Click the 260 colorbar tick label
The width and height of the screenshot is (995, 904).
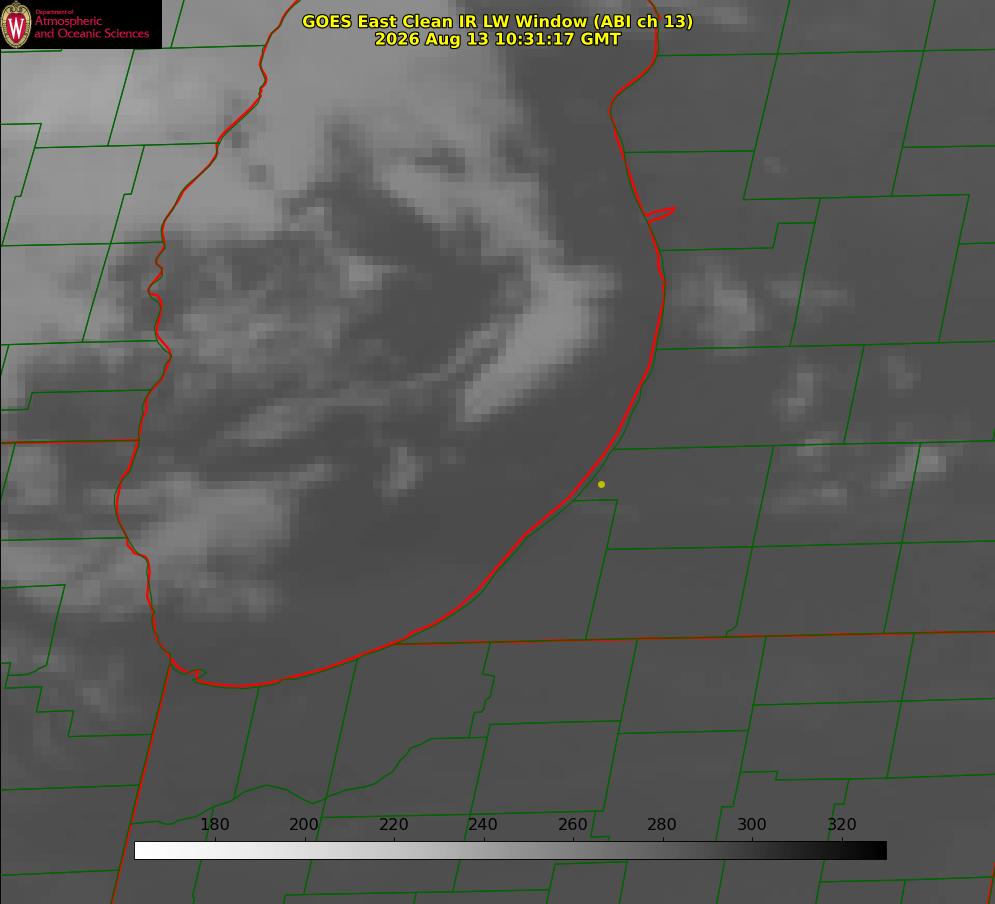(572, 824)
